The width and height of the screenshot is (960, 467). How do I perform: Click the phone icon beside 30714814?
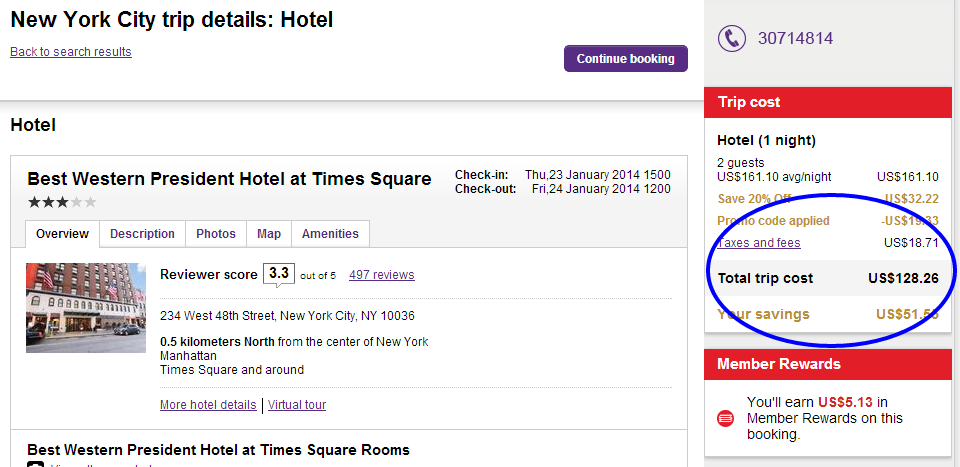[x=732, y=39]
